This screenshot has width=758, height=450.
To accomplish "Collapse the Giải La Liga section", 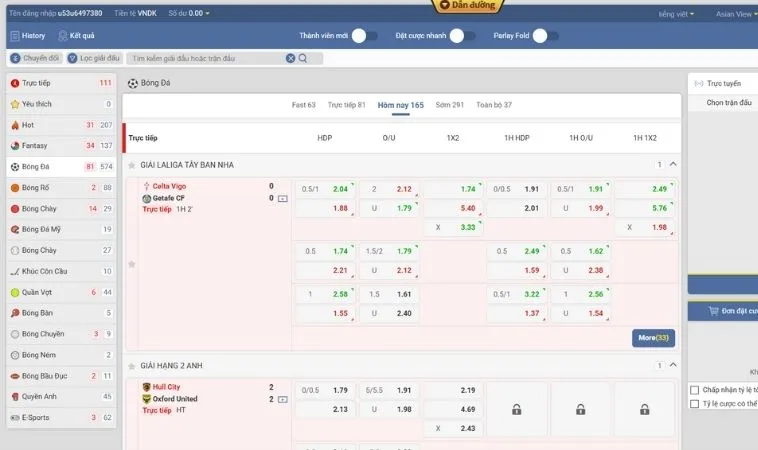I will coord(673,164).
